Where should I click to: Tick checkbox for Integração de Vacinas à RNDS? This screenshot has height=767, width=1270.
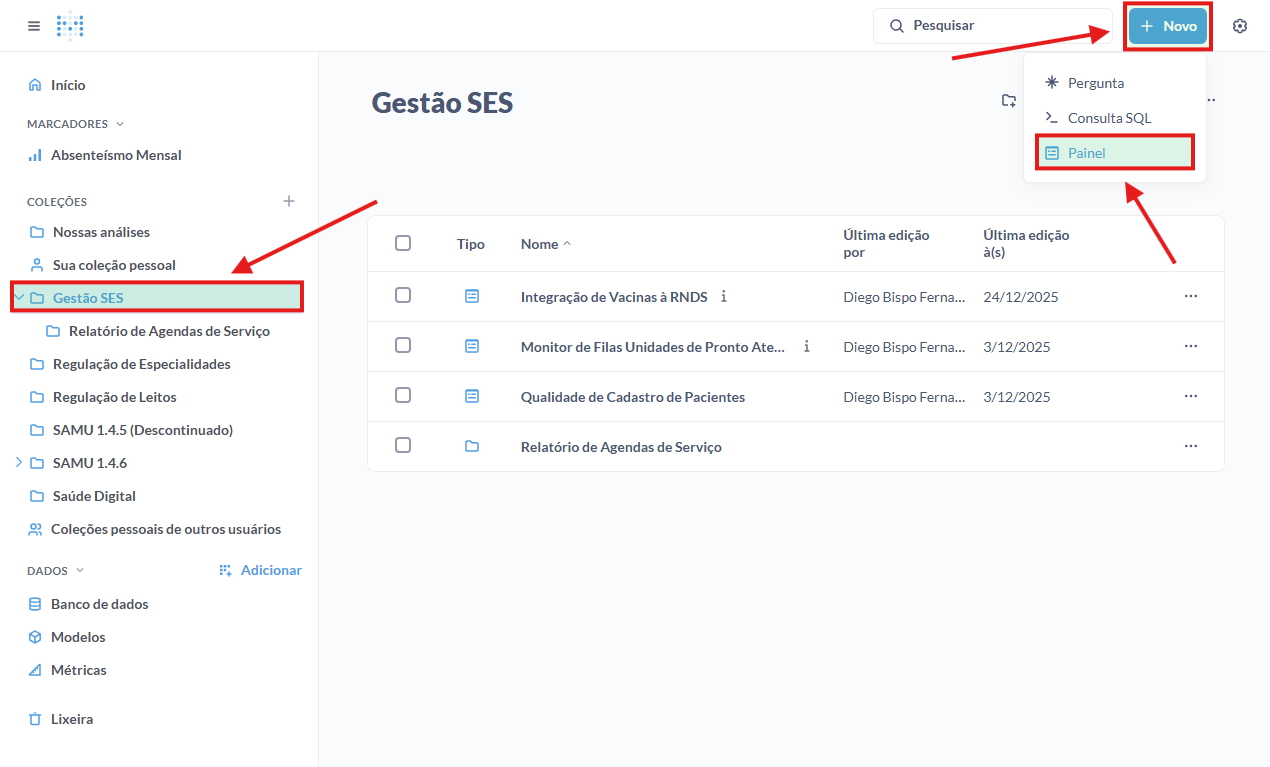click(x=403, y=296)
